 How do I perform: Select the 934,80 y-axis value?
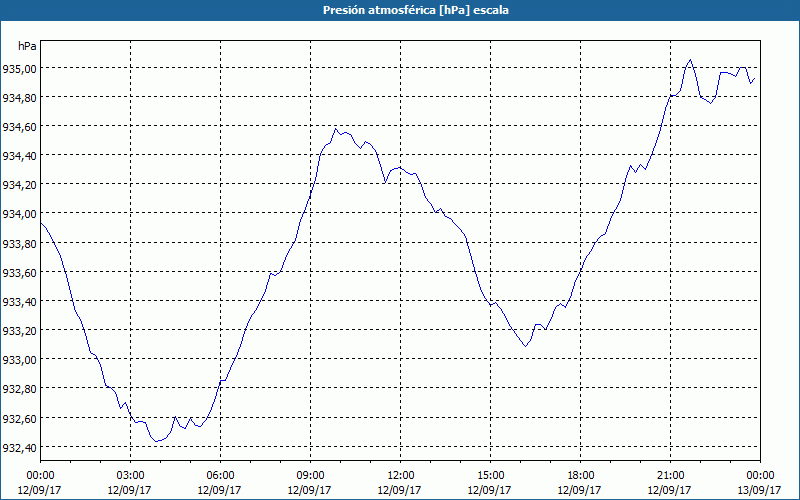coord(19,97)
